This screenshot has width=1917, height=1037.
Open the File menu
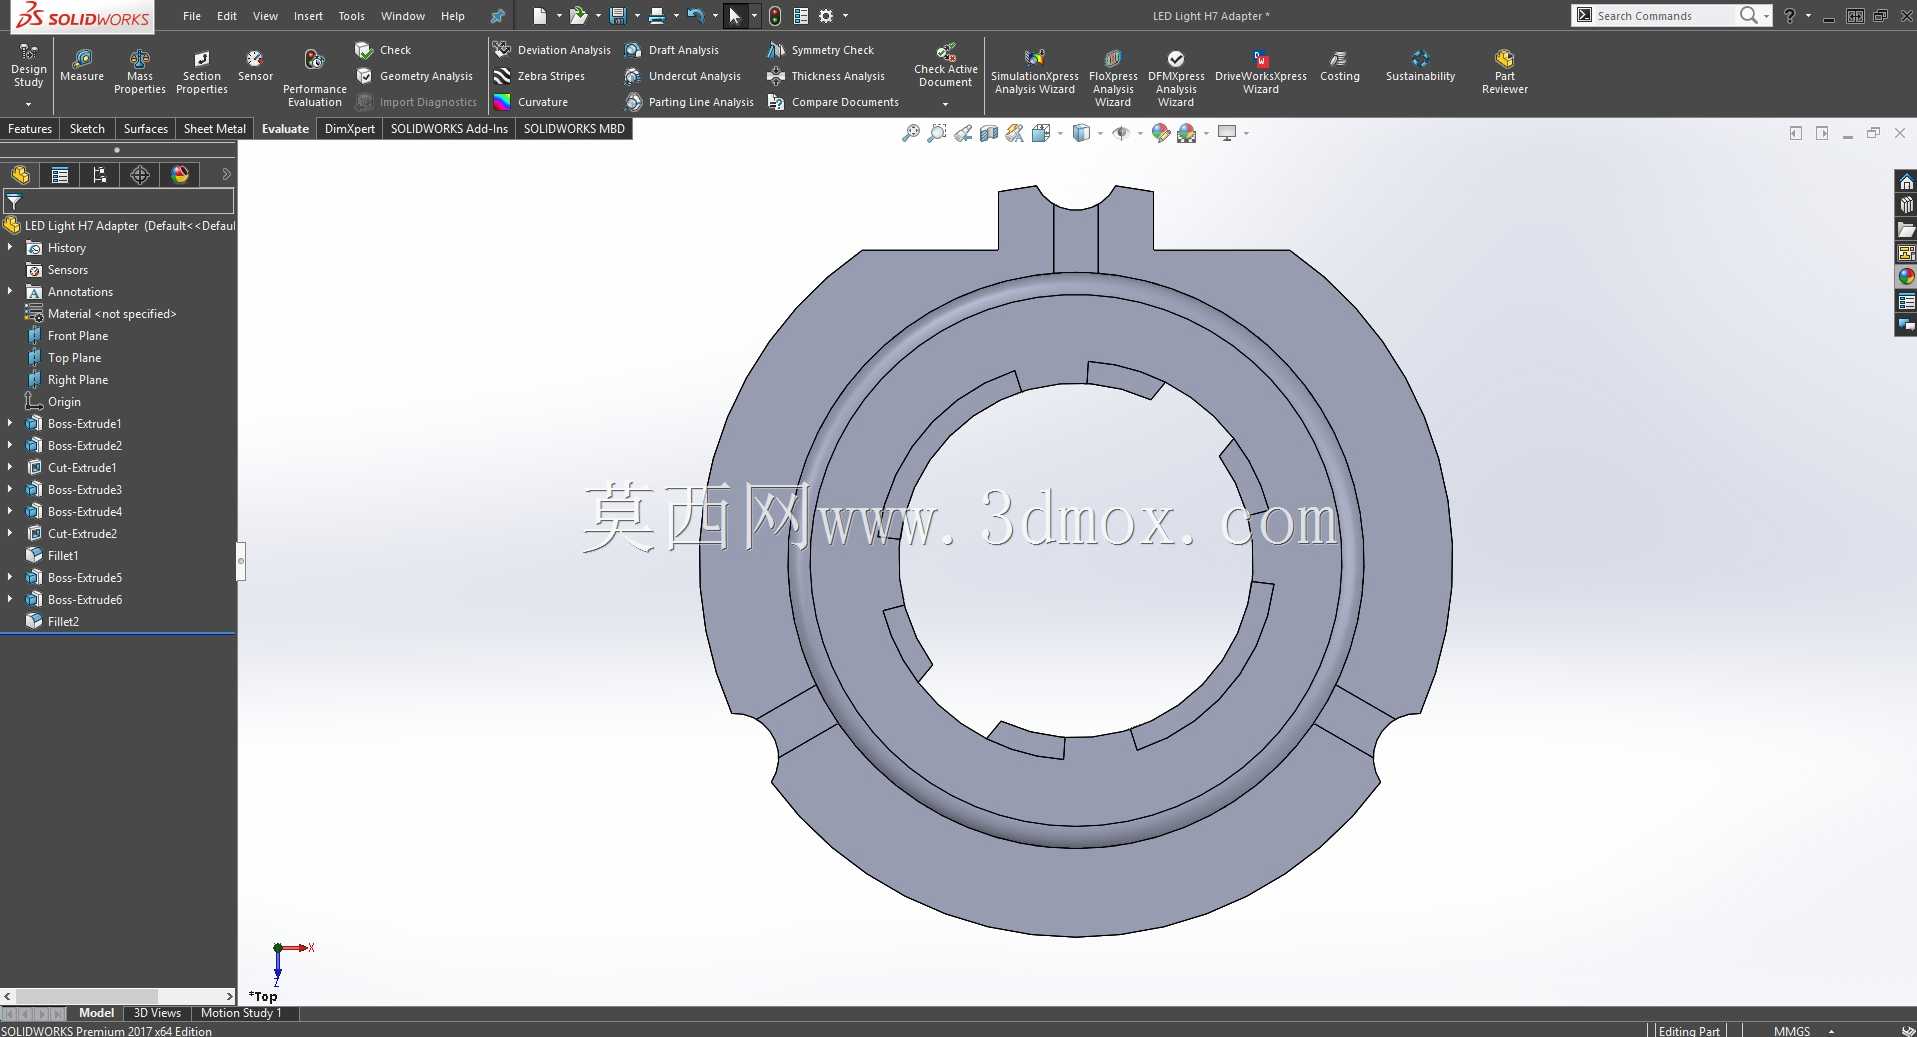tap(192, 16)
